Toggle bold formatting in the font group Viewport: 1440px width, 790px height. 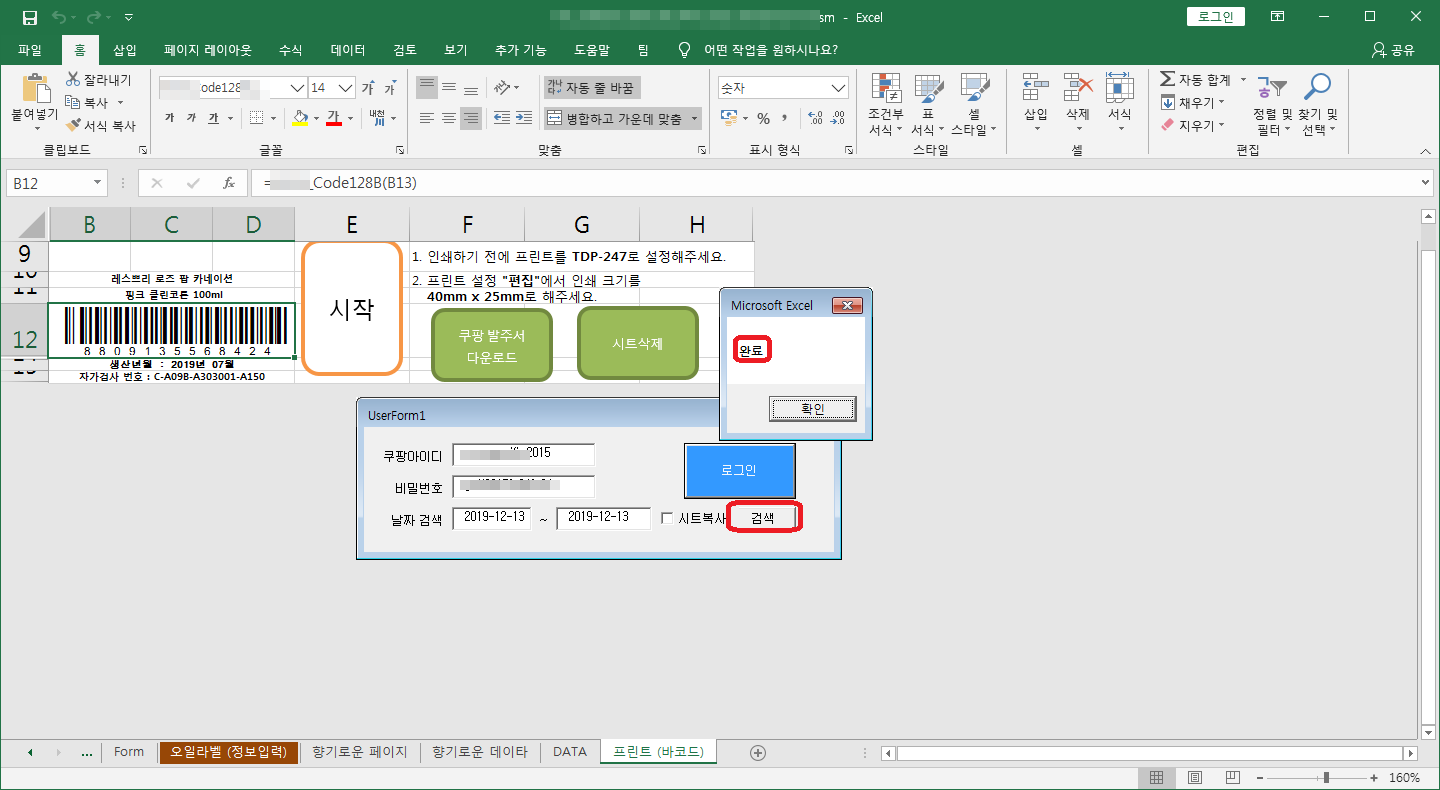click(x=168, y=118)
